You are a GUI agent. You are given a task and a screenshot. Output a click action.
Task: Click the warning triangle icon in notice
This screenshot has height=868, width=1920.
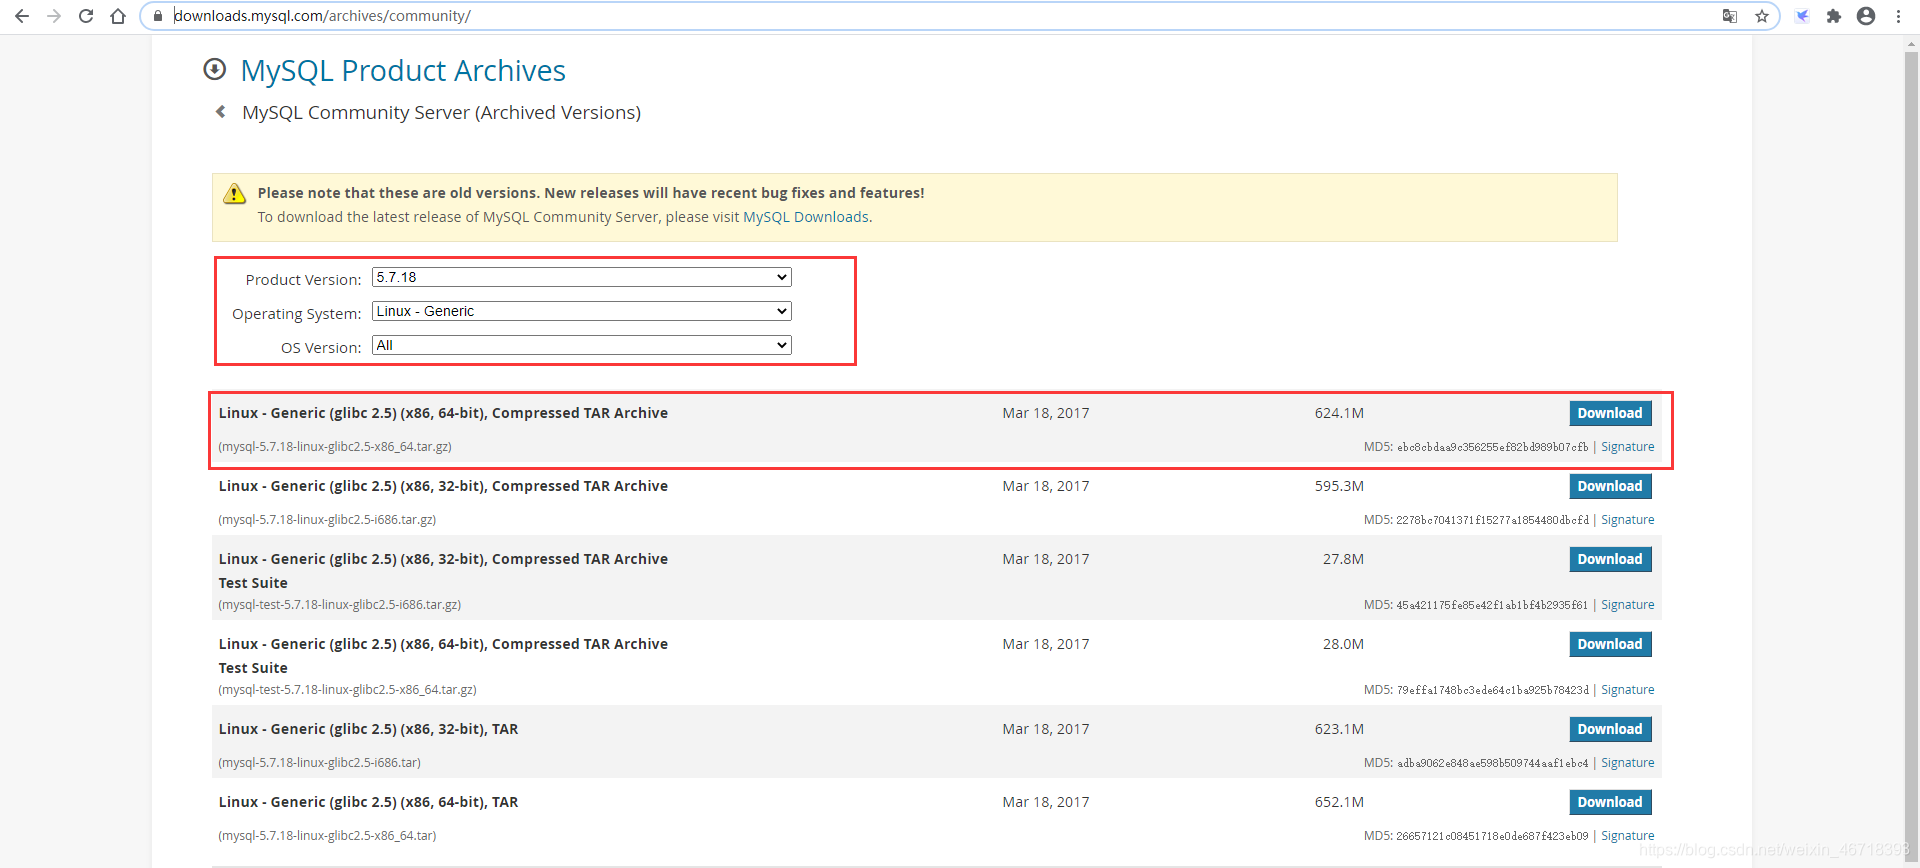click(x=234, y=194)
